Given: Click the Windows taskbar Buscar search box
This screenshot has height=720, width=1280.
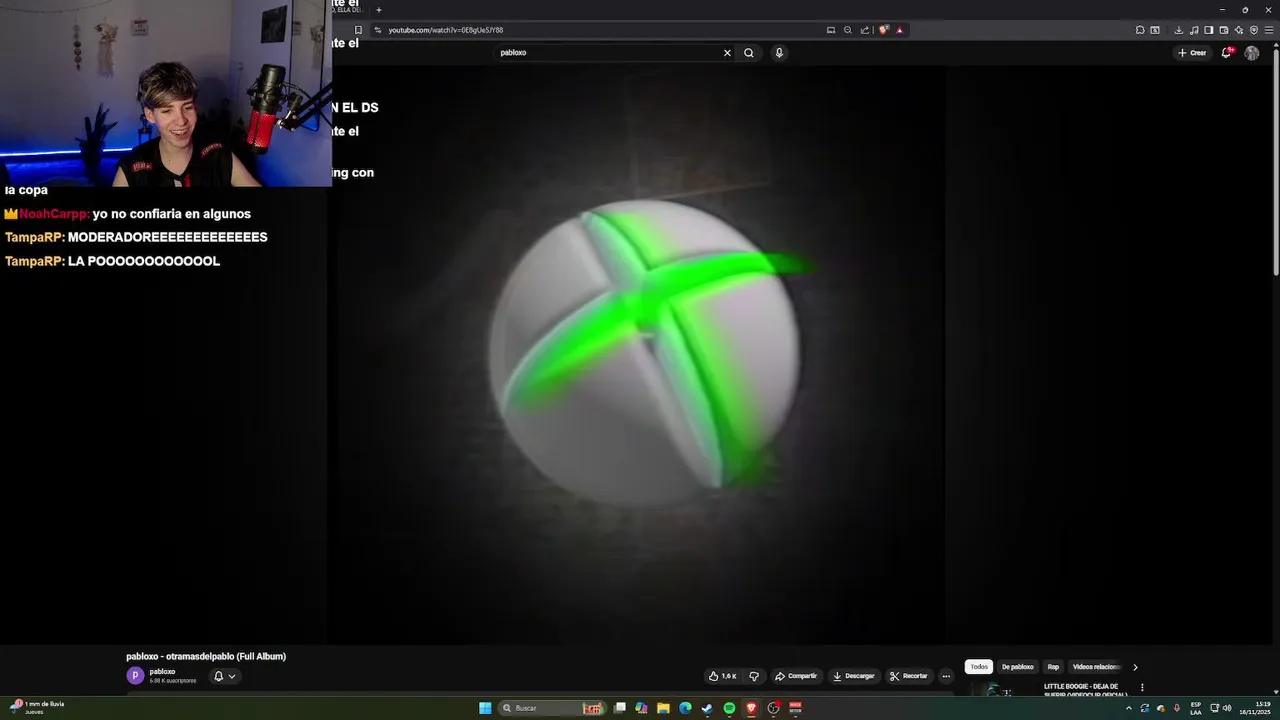Looking at the screenshot, I should point(554,708).
